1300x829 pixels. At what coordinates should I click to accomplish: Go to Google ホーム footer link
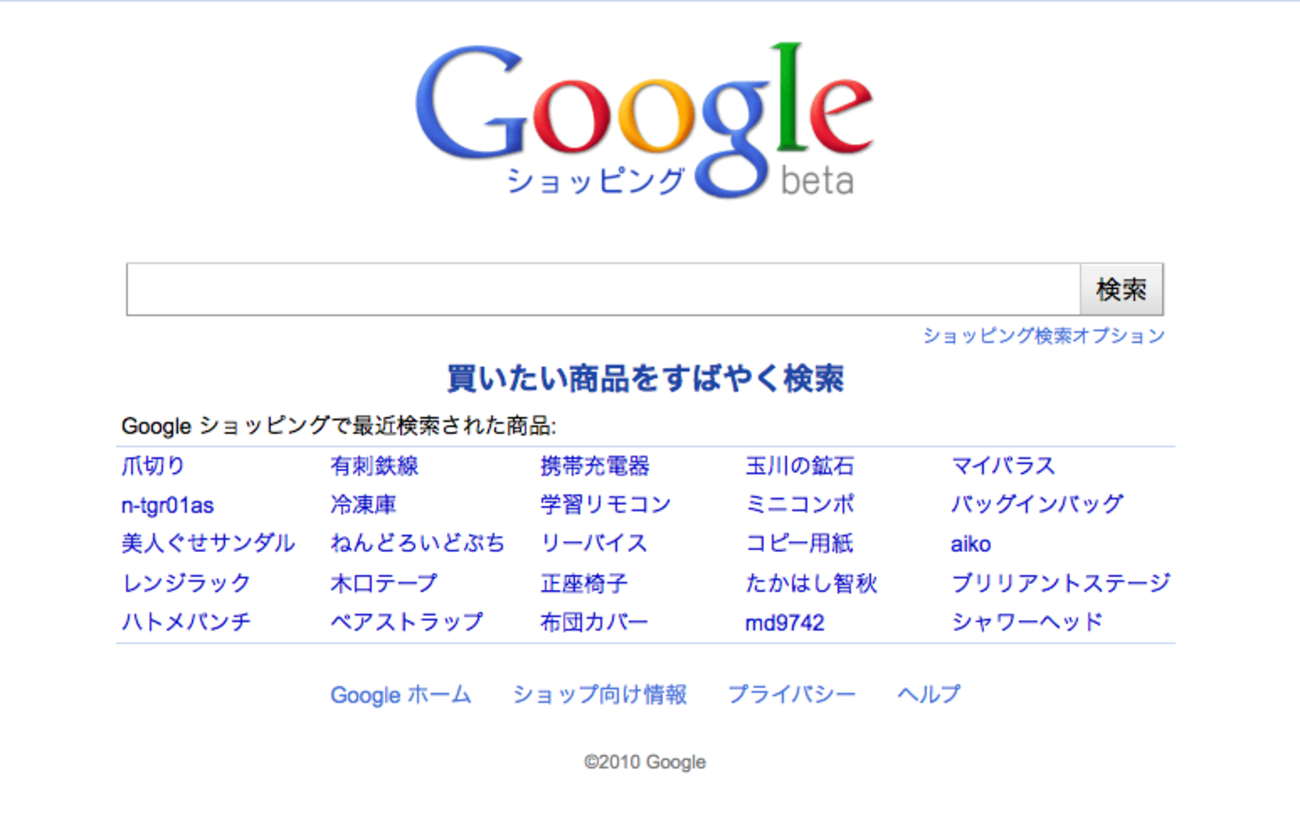coord(401,695)
